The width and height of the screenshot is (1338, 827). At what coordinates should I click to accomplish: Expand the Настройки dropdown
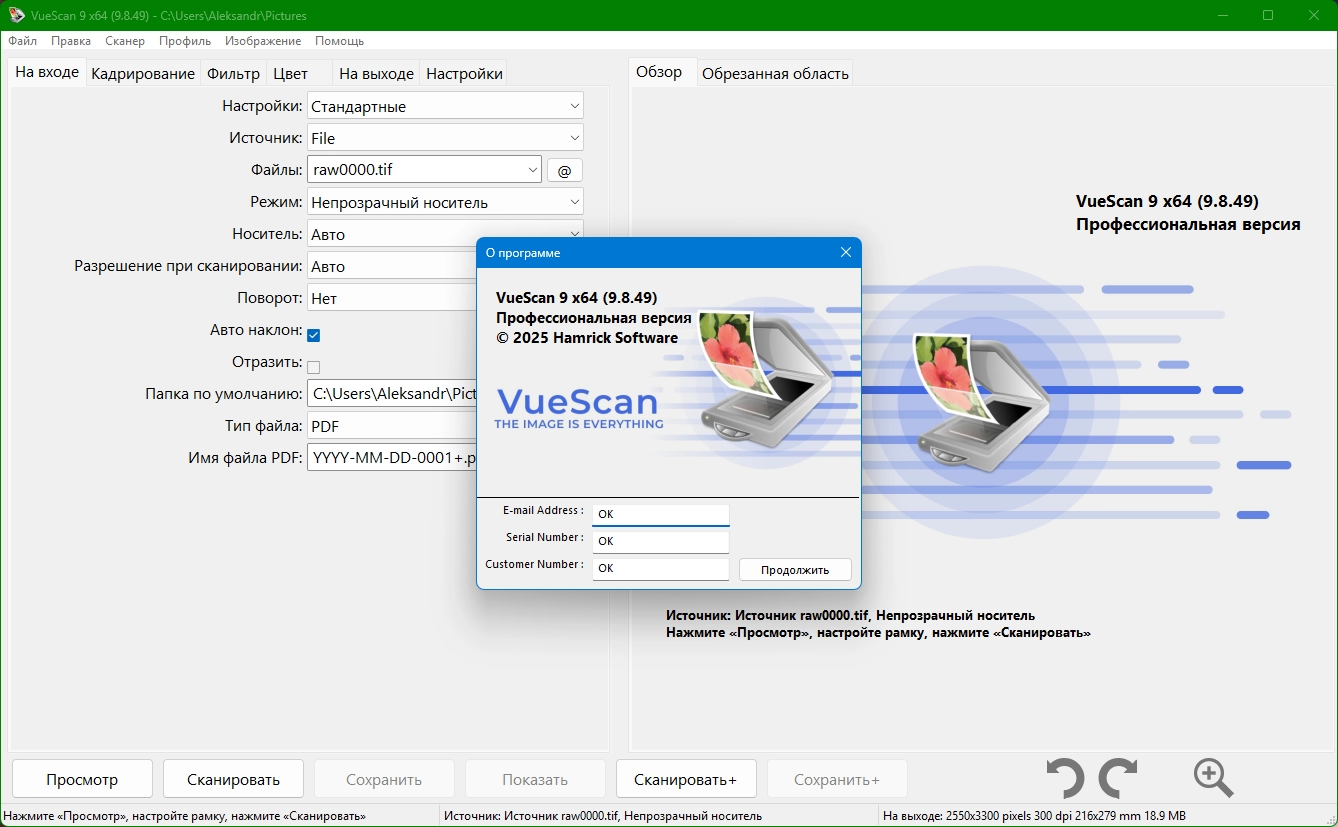445,106
